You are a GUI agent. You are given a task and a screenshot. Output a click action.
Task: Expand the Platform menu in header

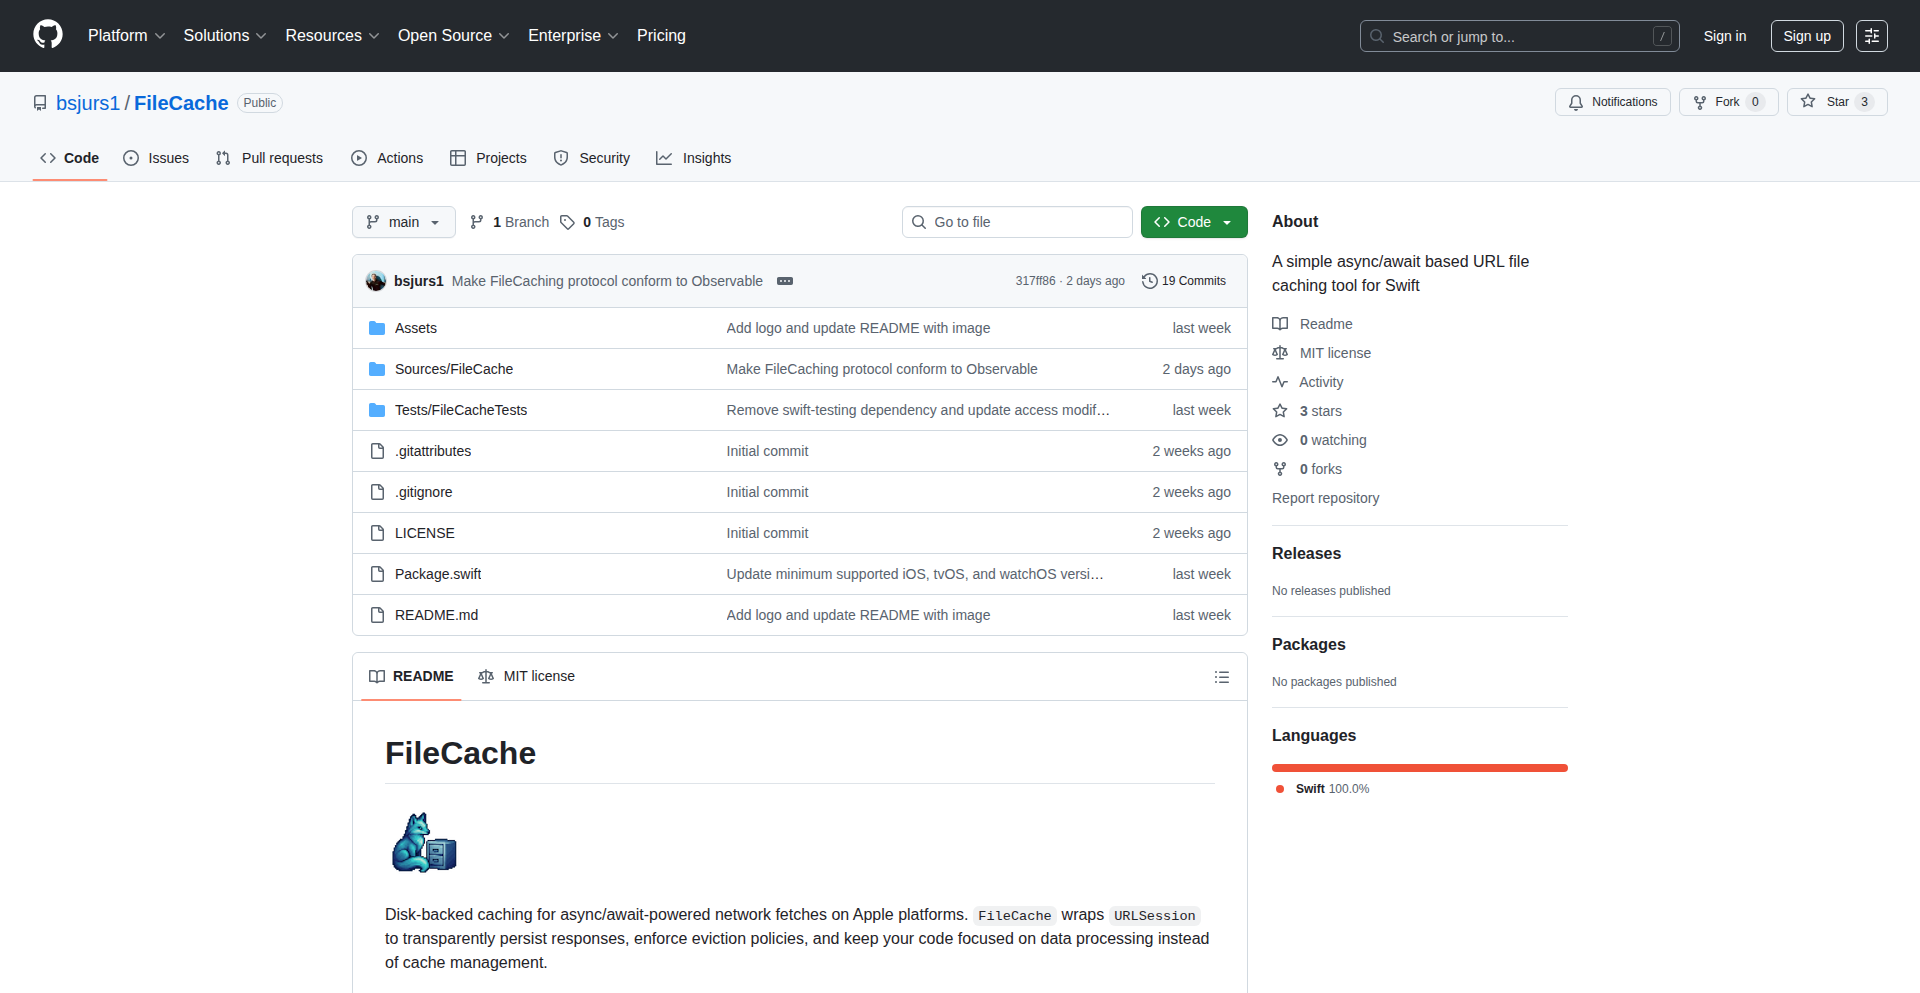click(126, 36)
